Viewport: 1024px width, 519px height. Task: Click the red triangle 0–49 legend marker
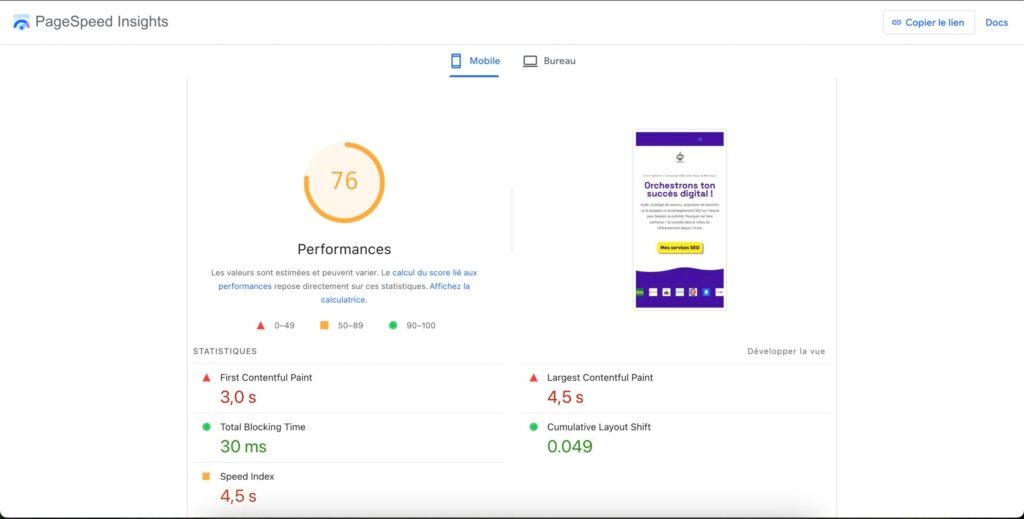(261, 325)
